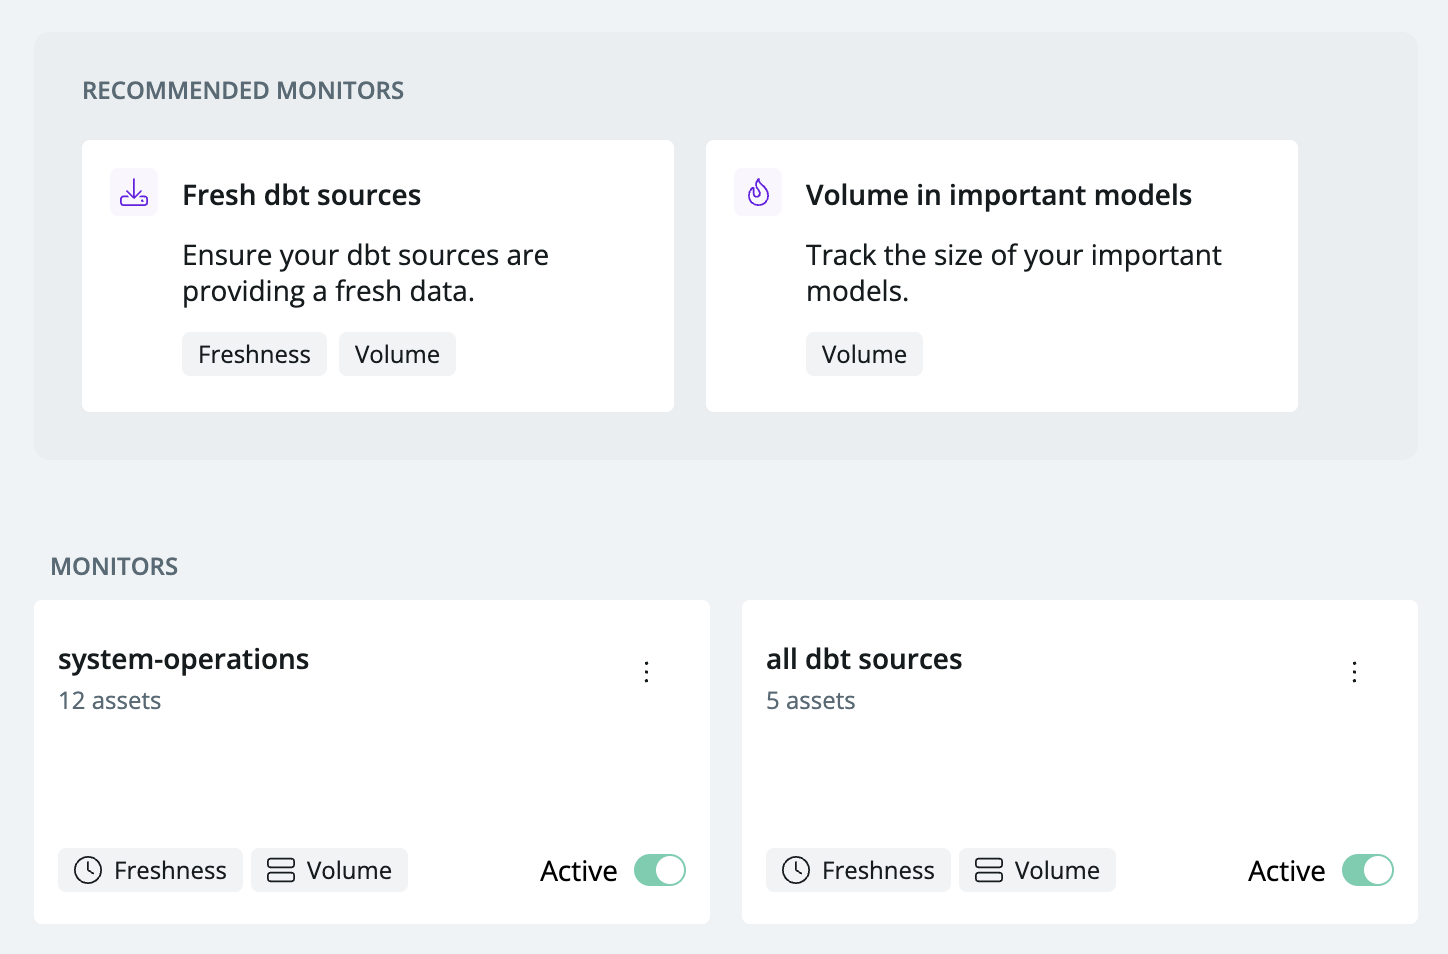1448x954 pixels.
Task: Click the 5 assets count on all dbt sources
Action: coord(811,701)
